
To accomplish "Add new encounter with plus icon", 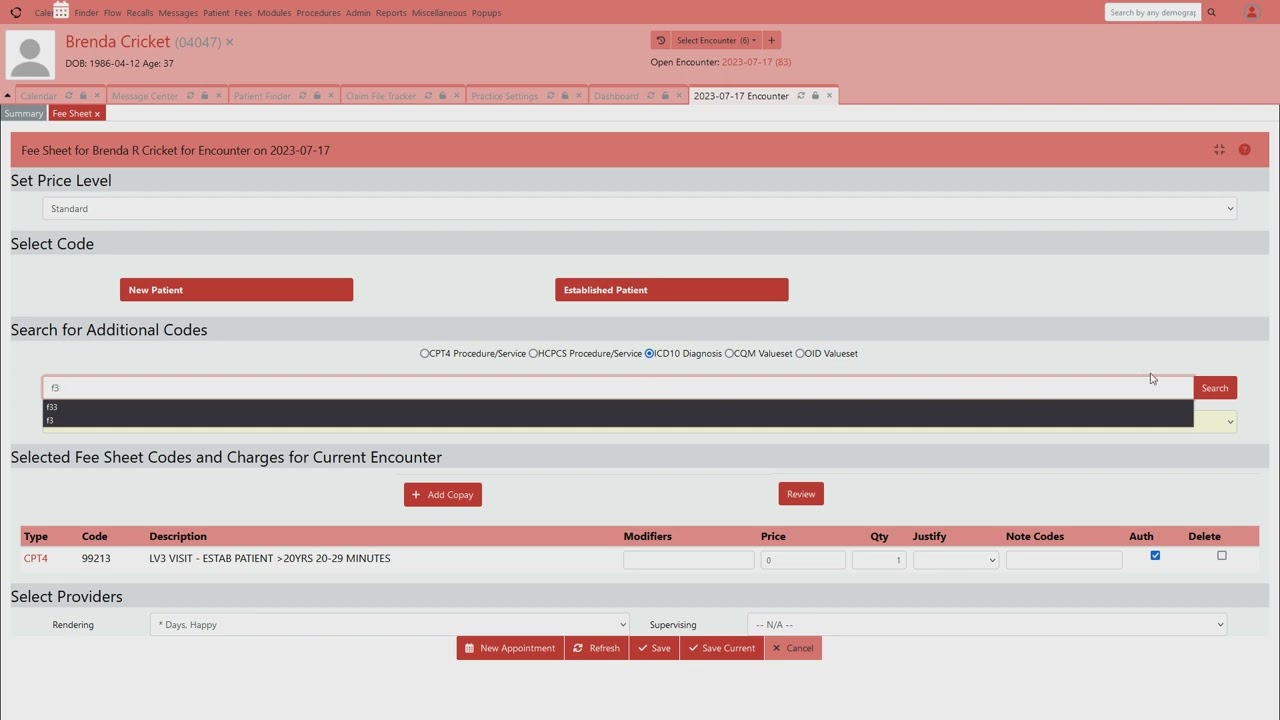I will coord(771,40).
